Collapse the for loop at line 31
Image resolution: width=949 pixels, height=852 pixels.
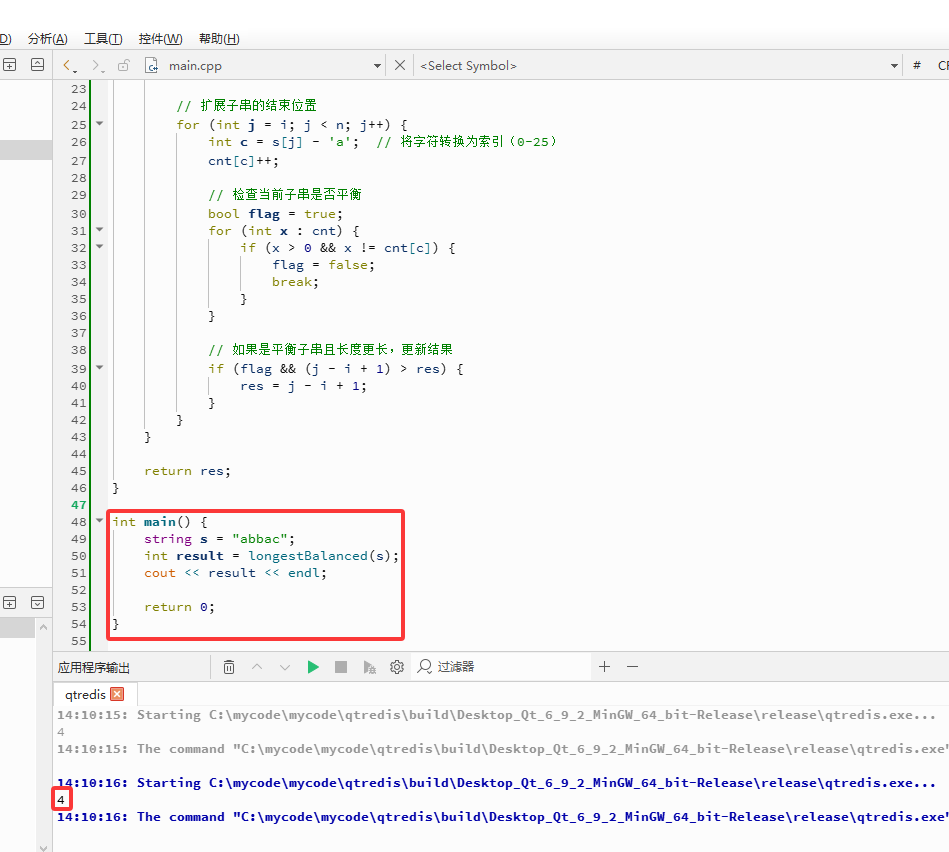(x=99, y=229)
